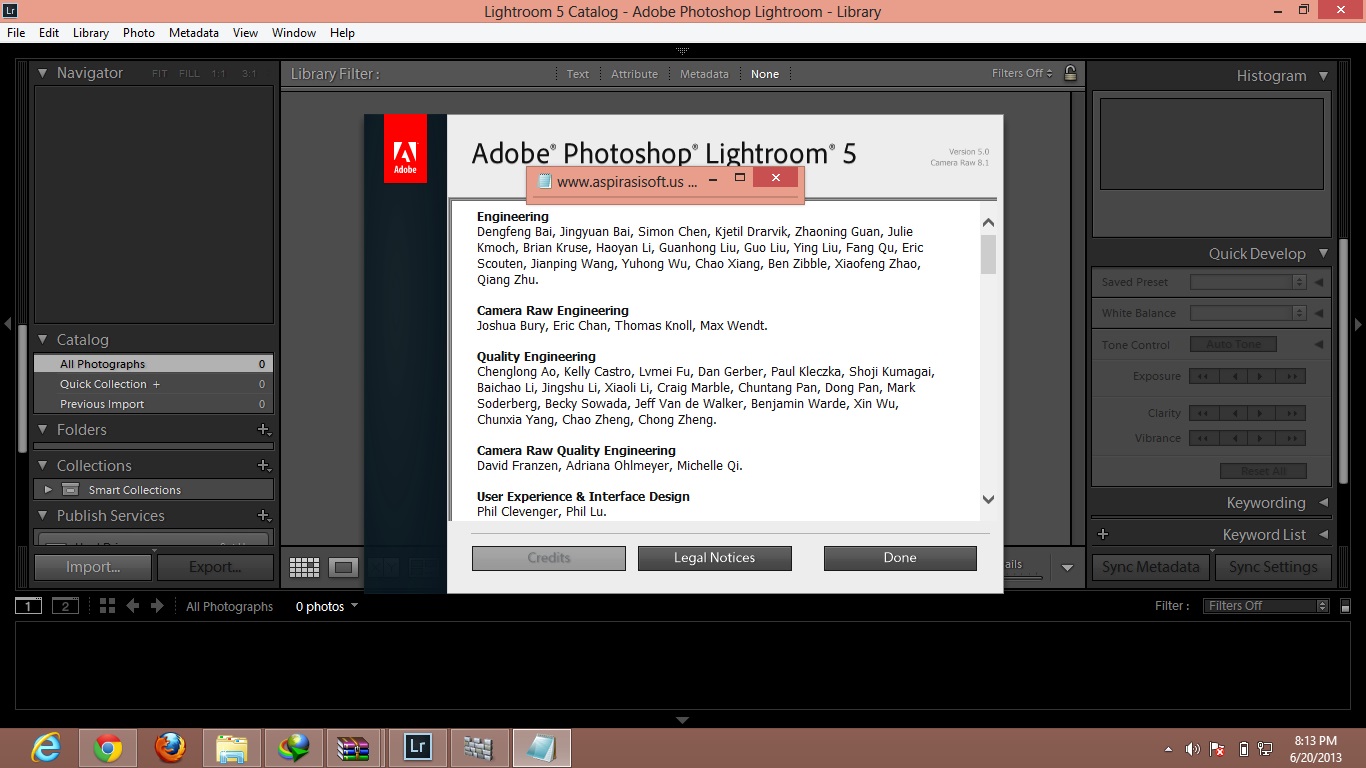
Task: Click the filmstrip grid shortcut icon
Action: click(107, 606)
